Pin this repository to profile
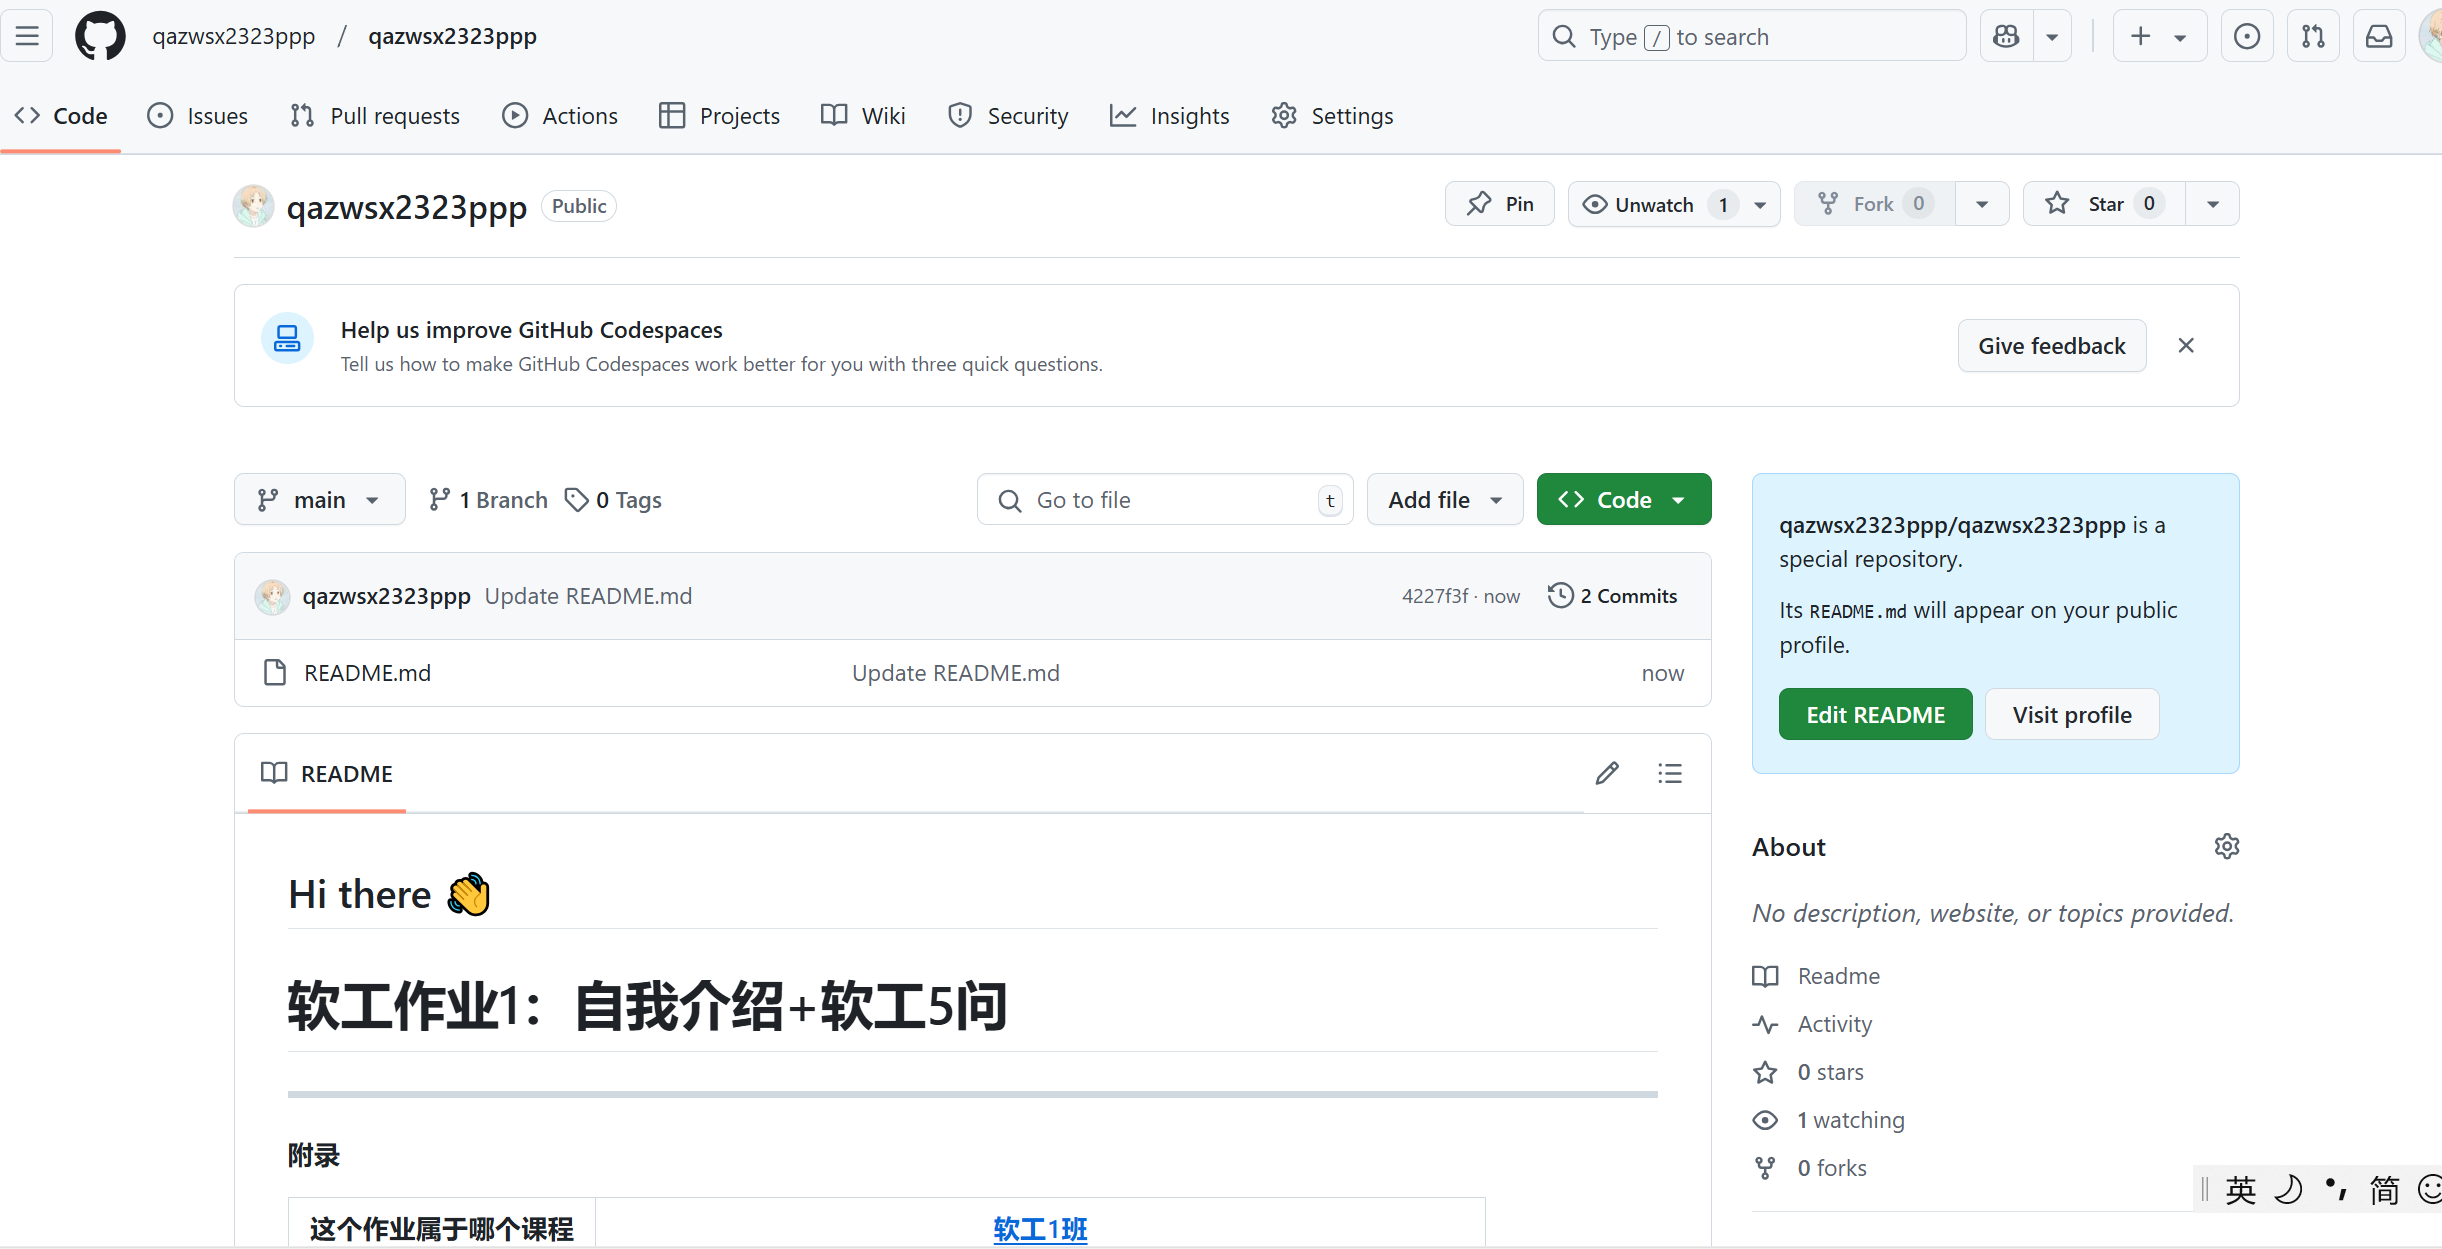Screen dimensions: 2442x1249 tap(1500, 204)
